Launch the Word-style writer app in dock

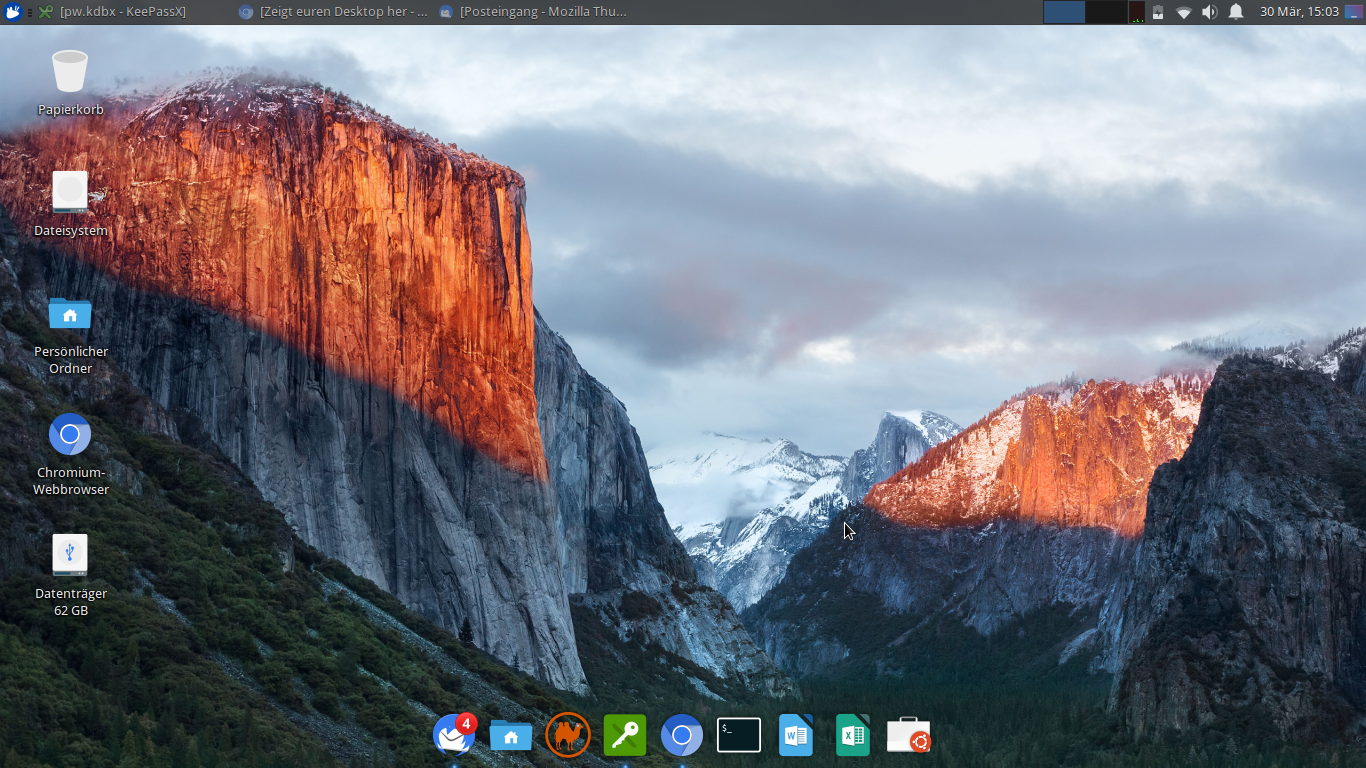click(x=796, y=736)
